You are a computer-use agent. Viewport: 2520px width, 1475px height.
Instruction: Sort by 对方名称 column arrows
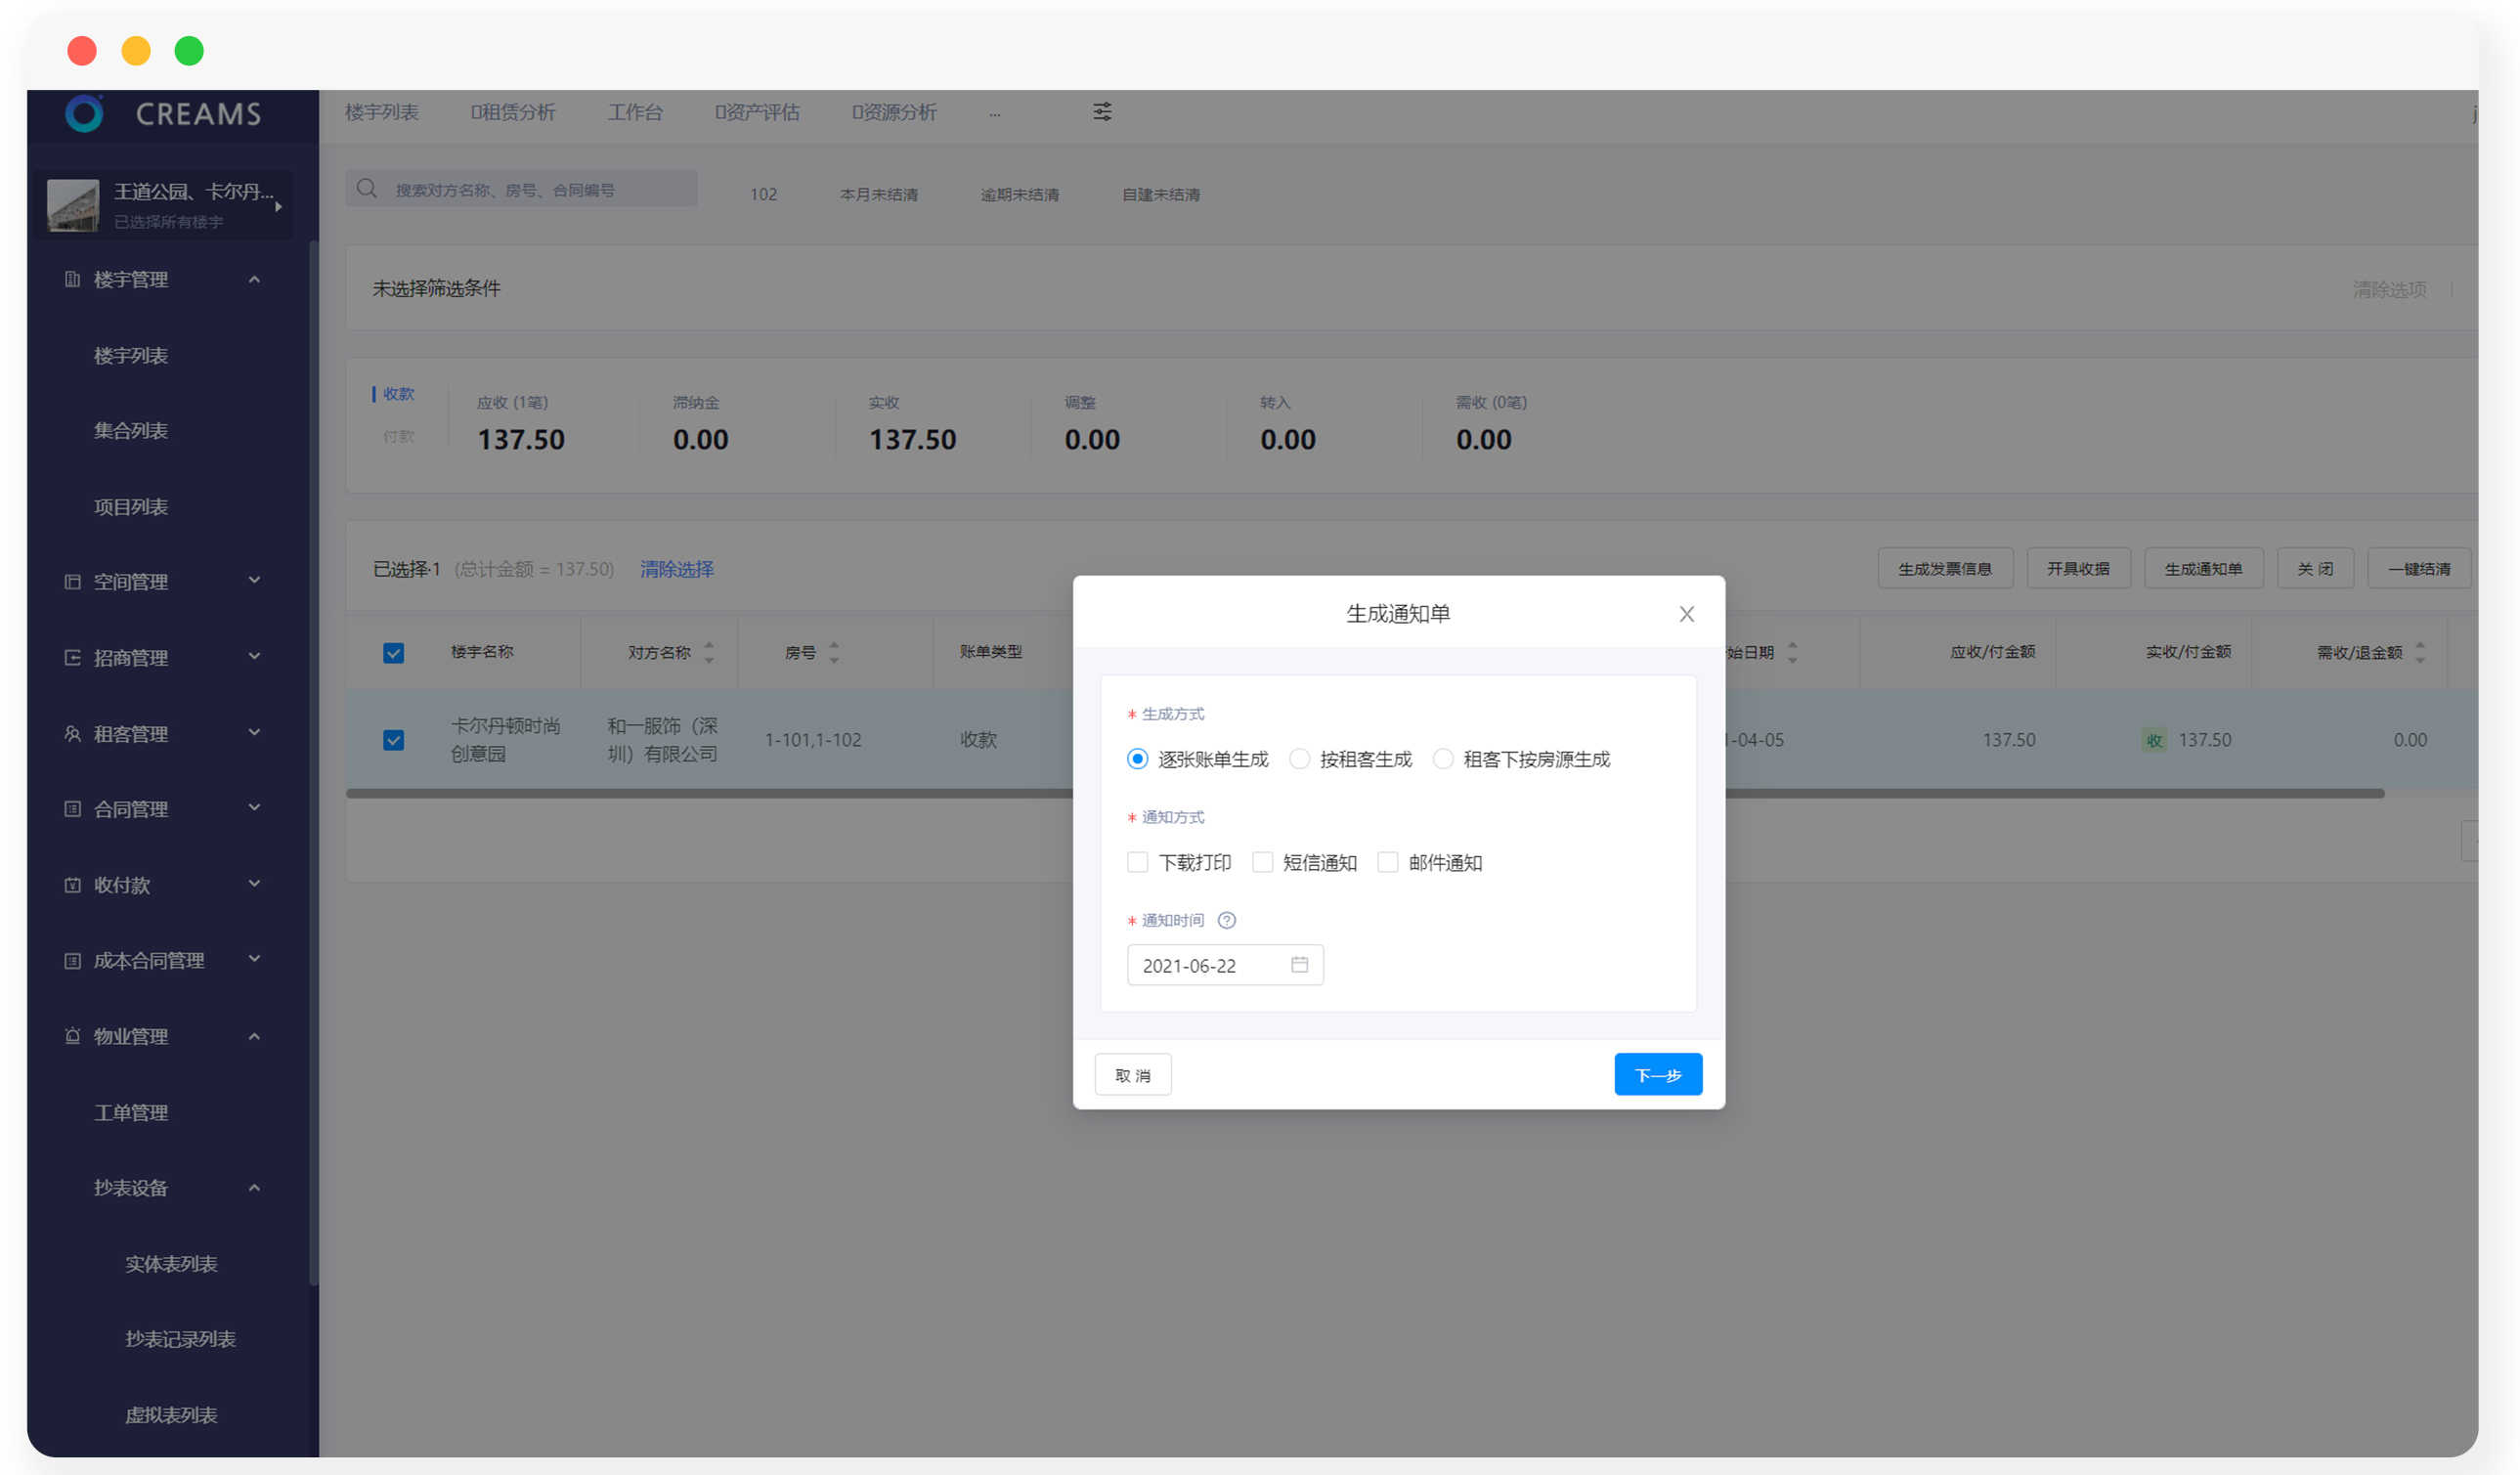[708, 652]
